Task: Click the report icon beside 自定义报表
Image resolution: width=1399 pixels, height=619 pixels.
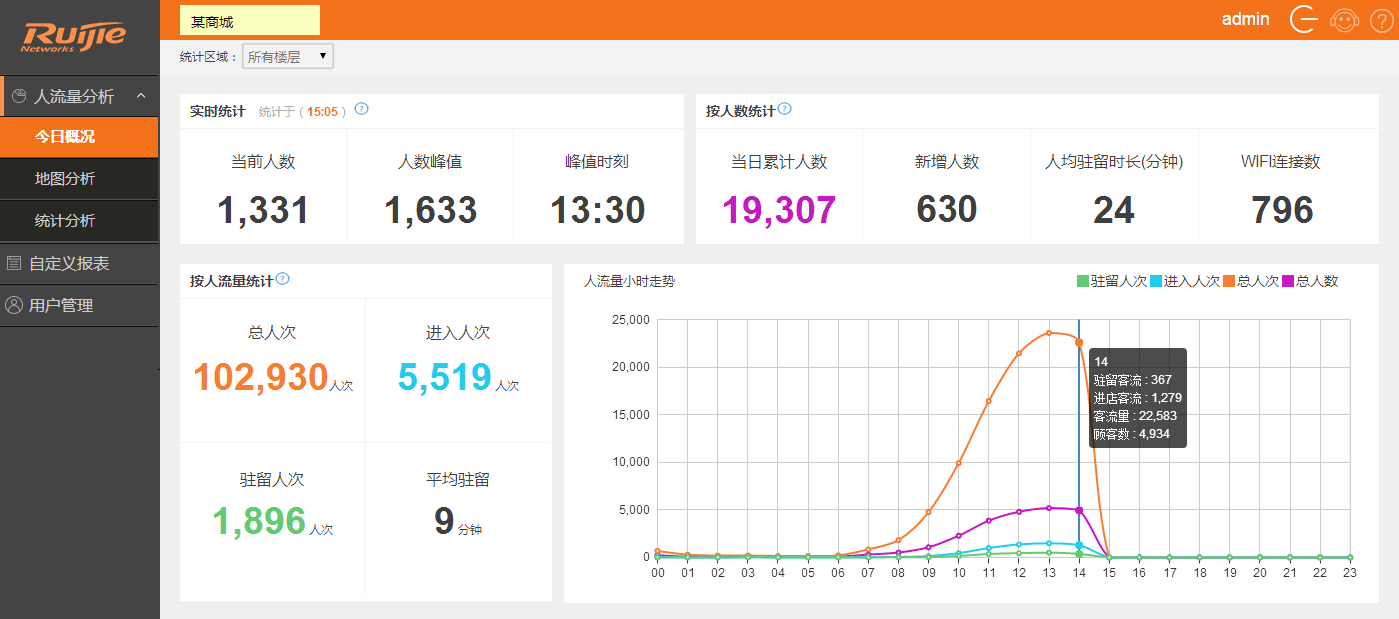Action: pos(14,264)
